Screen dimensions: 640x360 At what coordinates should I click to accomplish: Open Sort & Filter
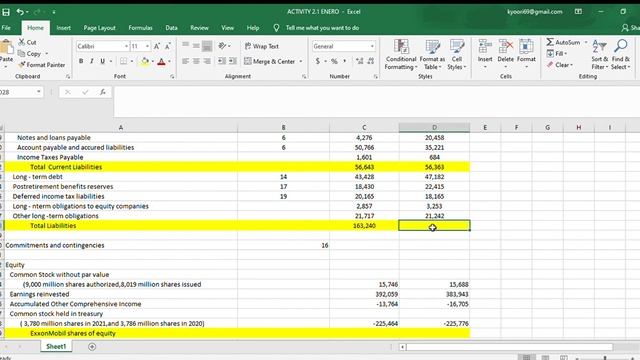tap(600, 55)
